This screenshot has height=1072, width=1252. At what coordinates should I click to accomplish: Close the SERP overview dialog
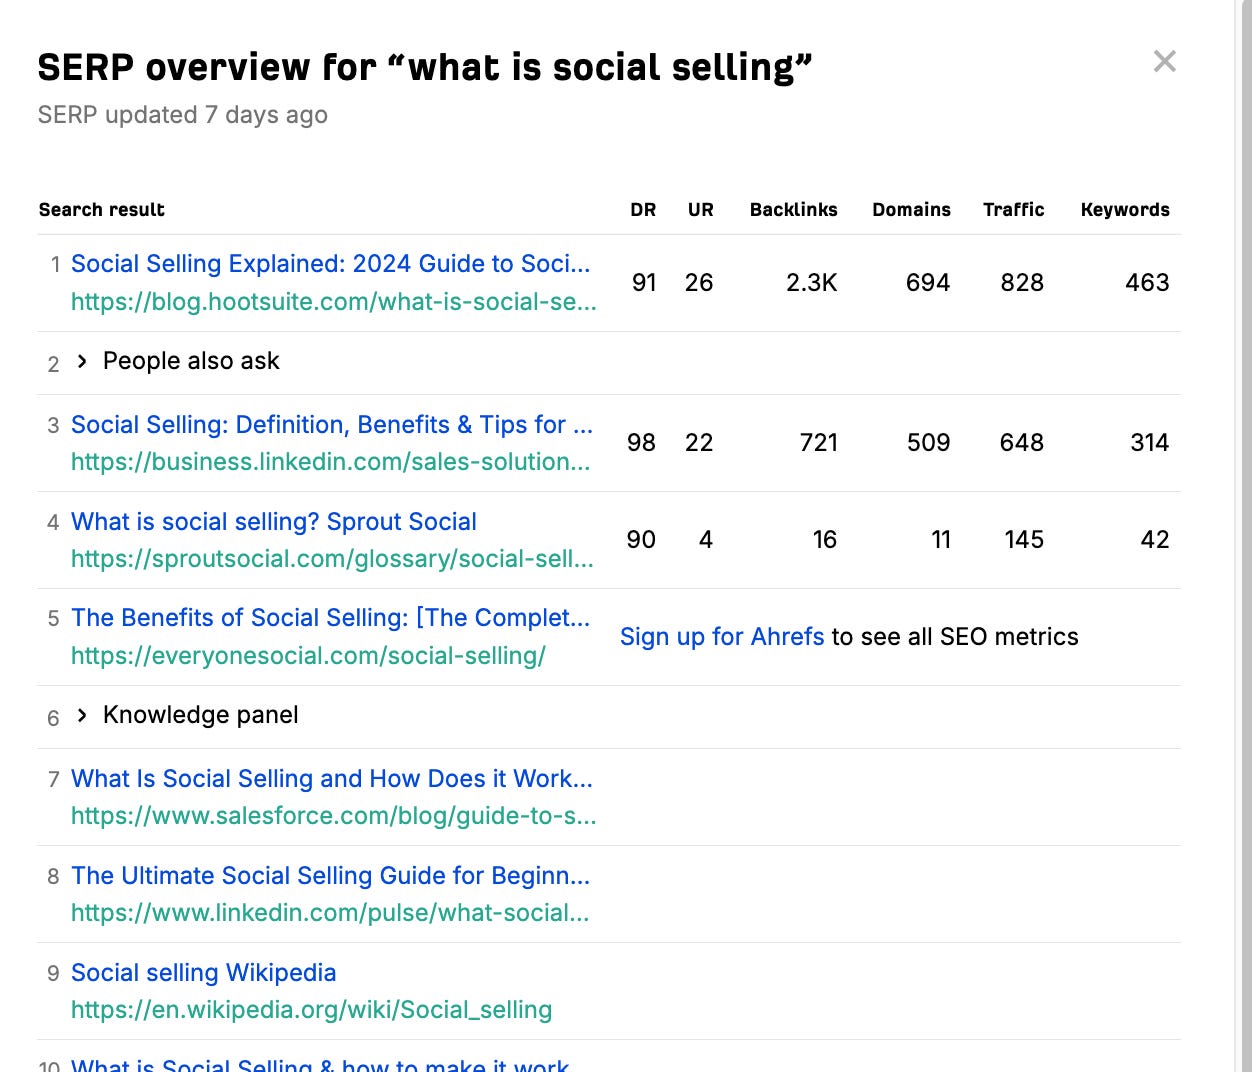pyautogui.click(x=1164, y=61)
